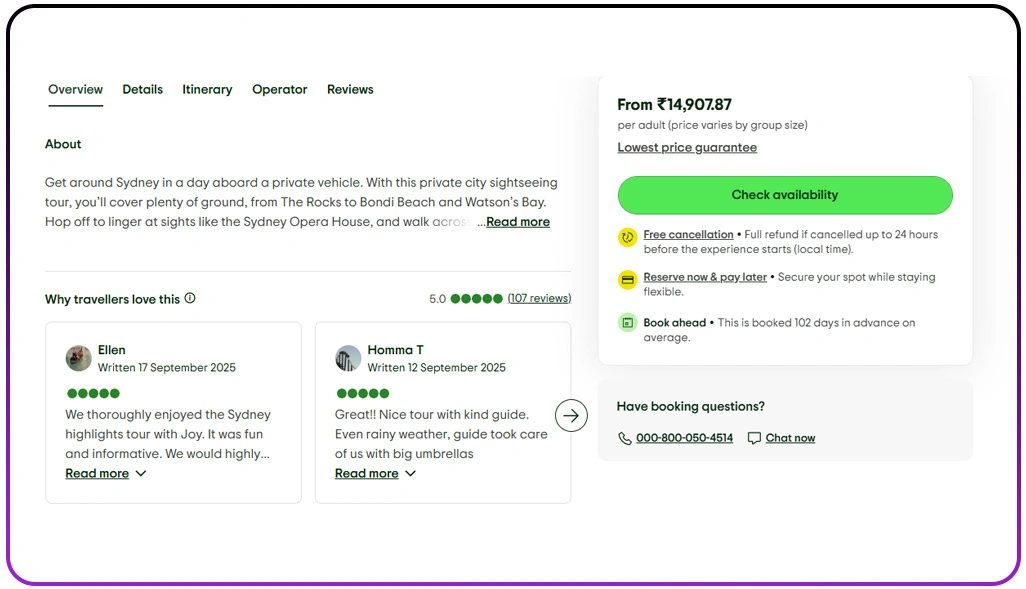Open the Lowest price guarantee link
Screen dimensions: 1026x589
(x=687, y=147)
